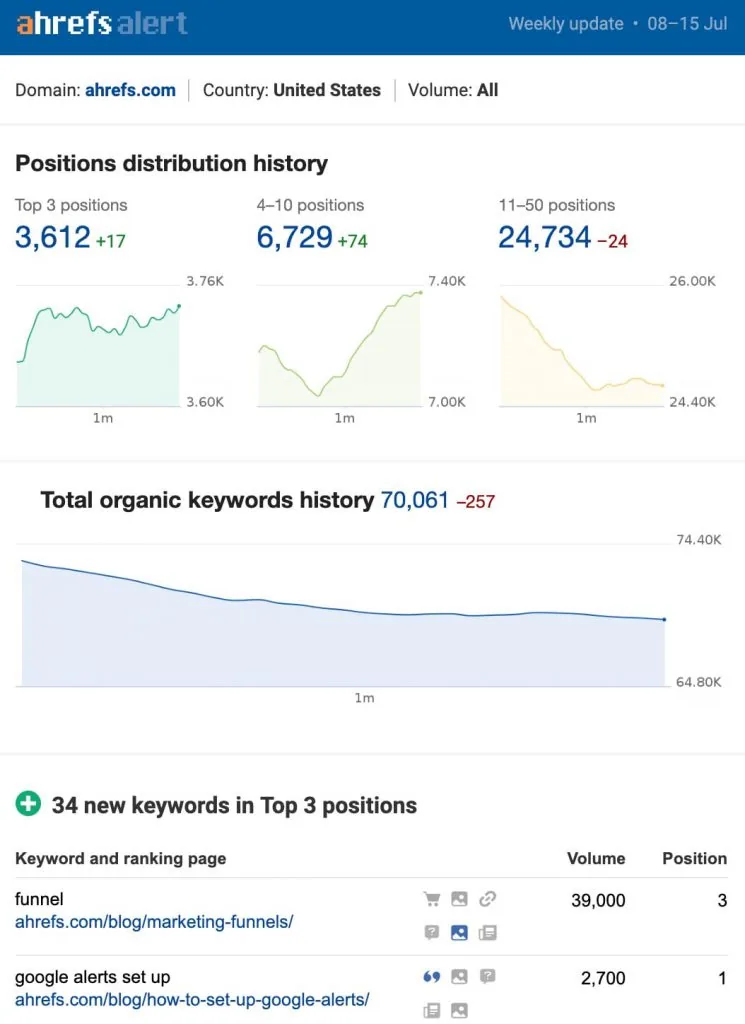Open the ahrefs.com domain link
Screen dimensions: 745x1024
click(x=130, y=90)
